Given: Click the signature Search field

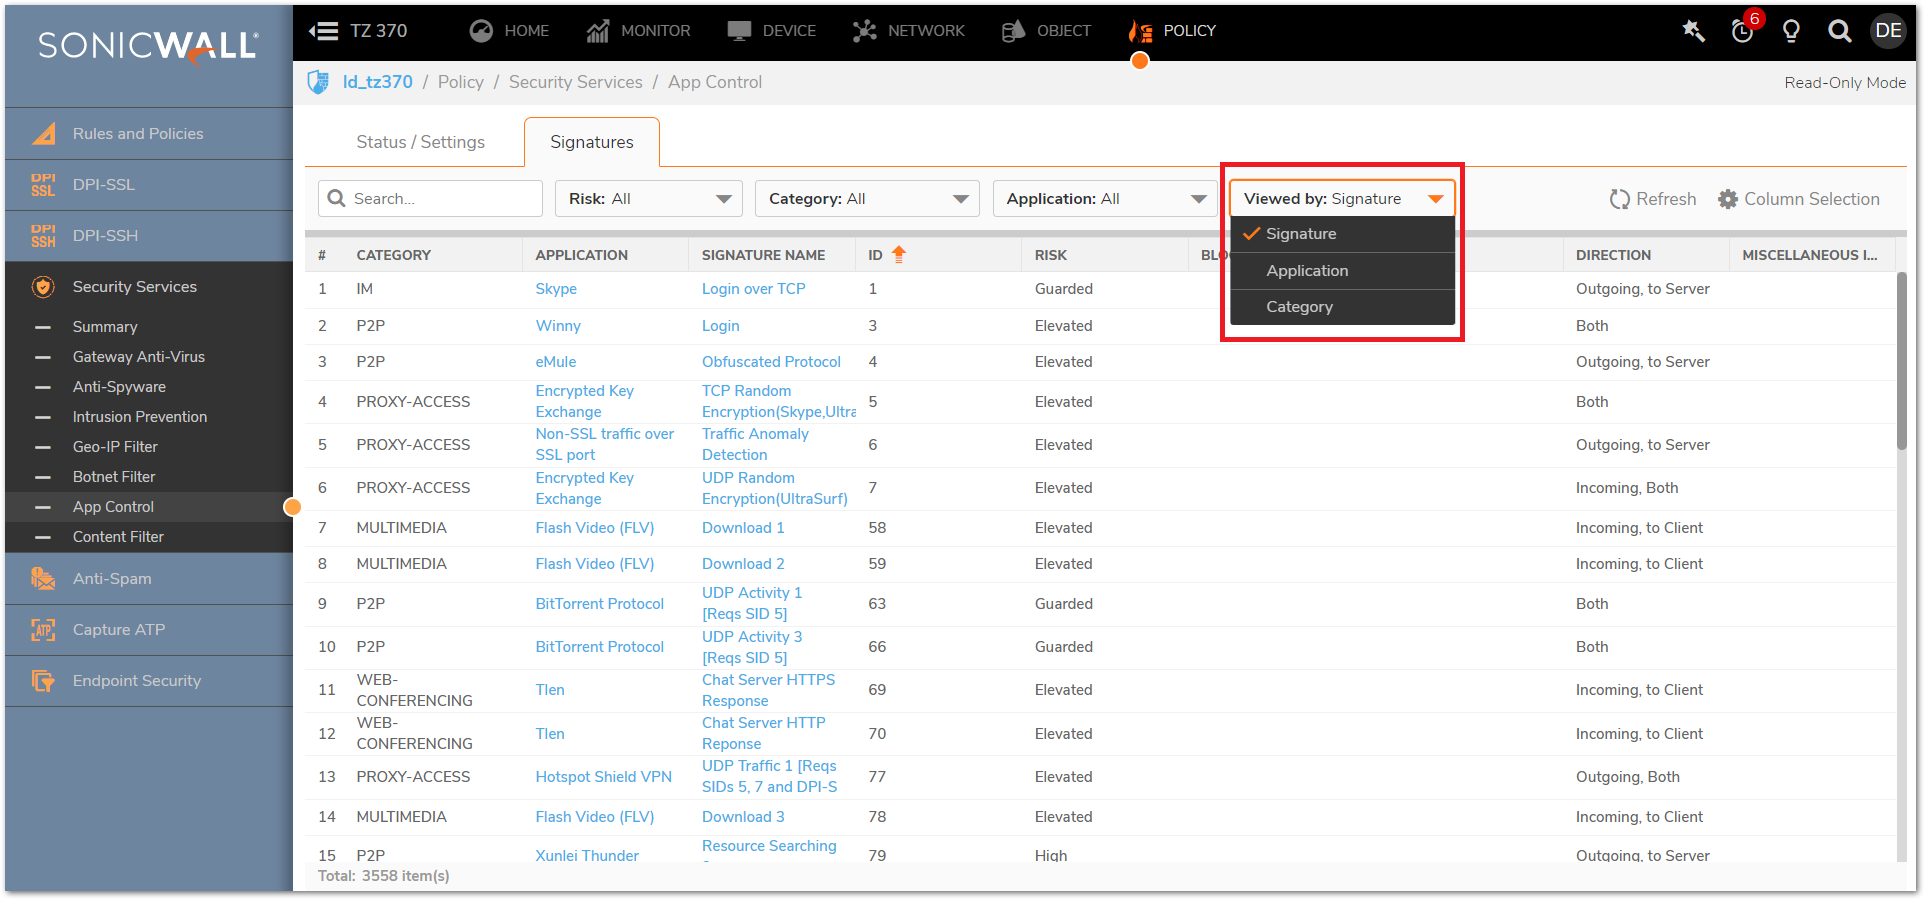Looking at the screenshot, I should (440, 199).
